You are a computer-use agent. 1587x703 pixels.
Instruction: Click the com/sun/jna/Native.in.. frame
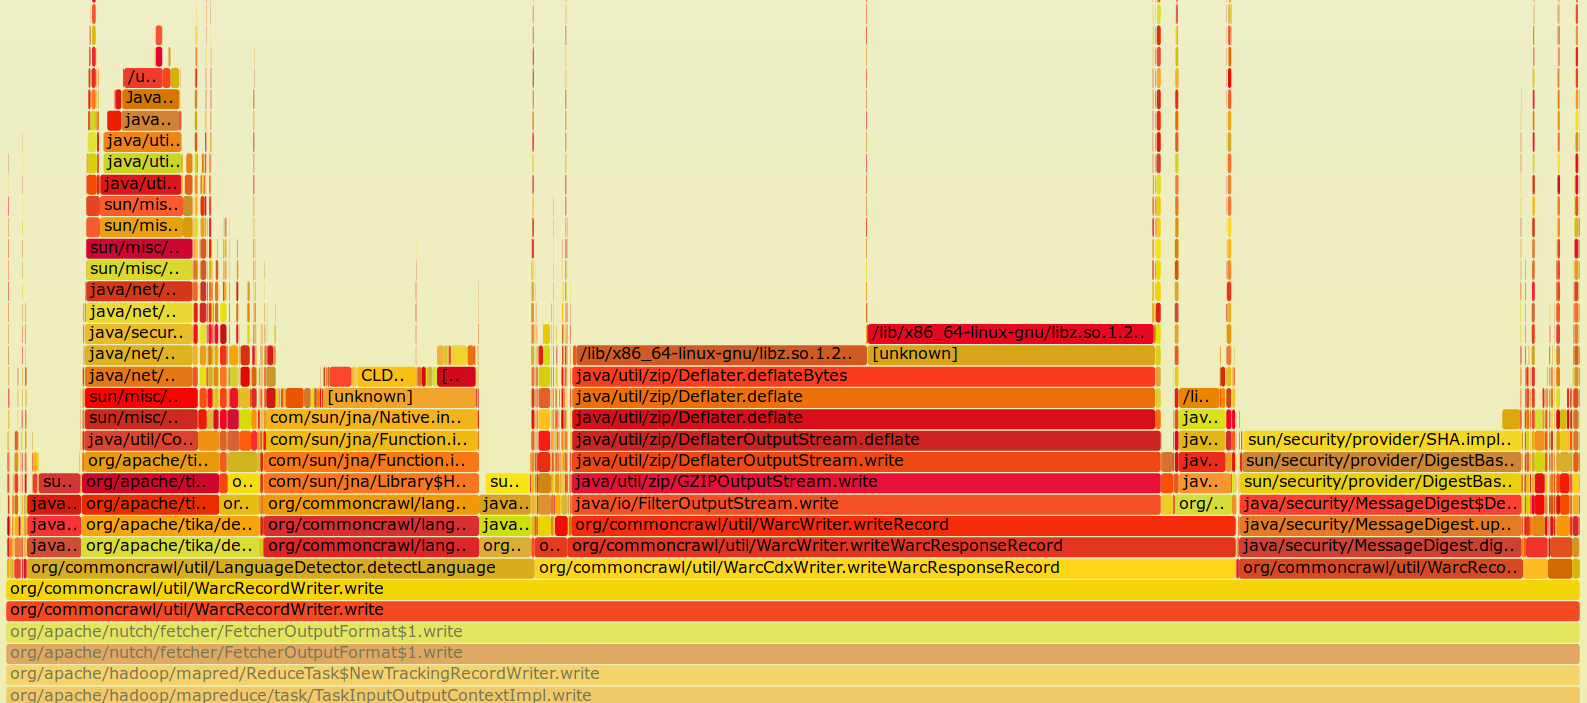(371, 418)
